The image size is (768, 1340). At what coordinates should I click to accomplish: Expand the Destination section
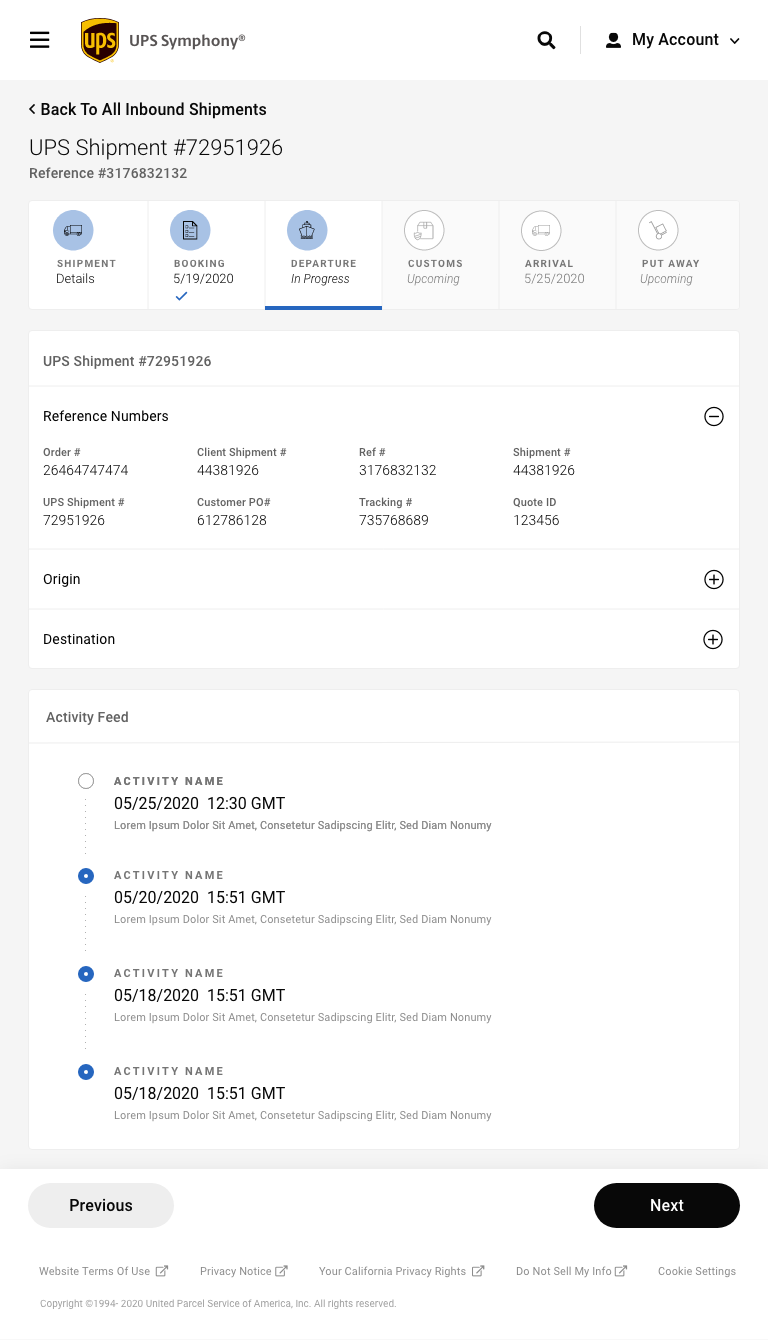pos(713,639)
